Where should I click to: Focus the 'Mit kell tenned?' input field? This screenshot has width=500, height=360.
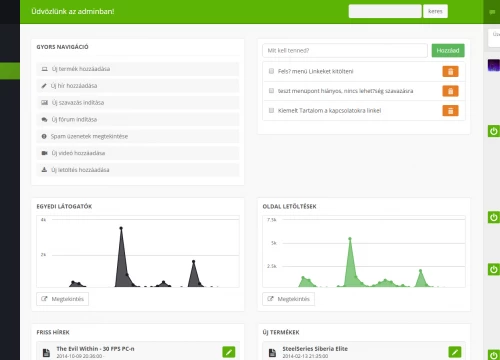coord(345,50)
